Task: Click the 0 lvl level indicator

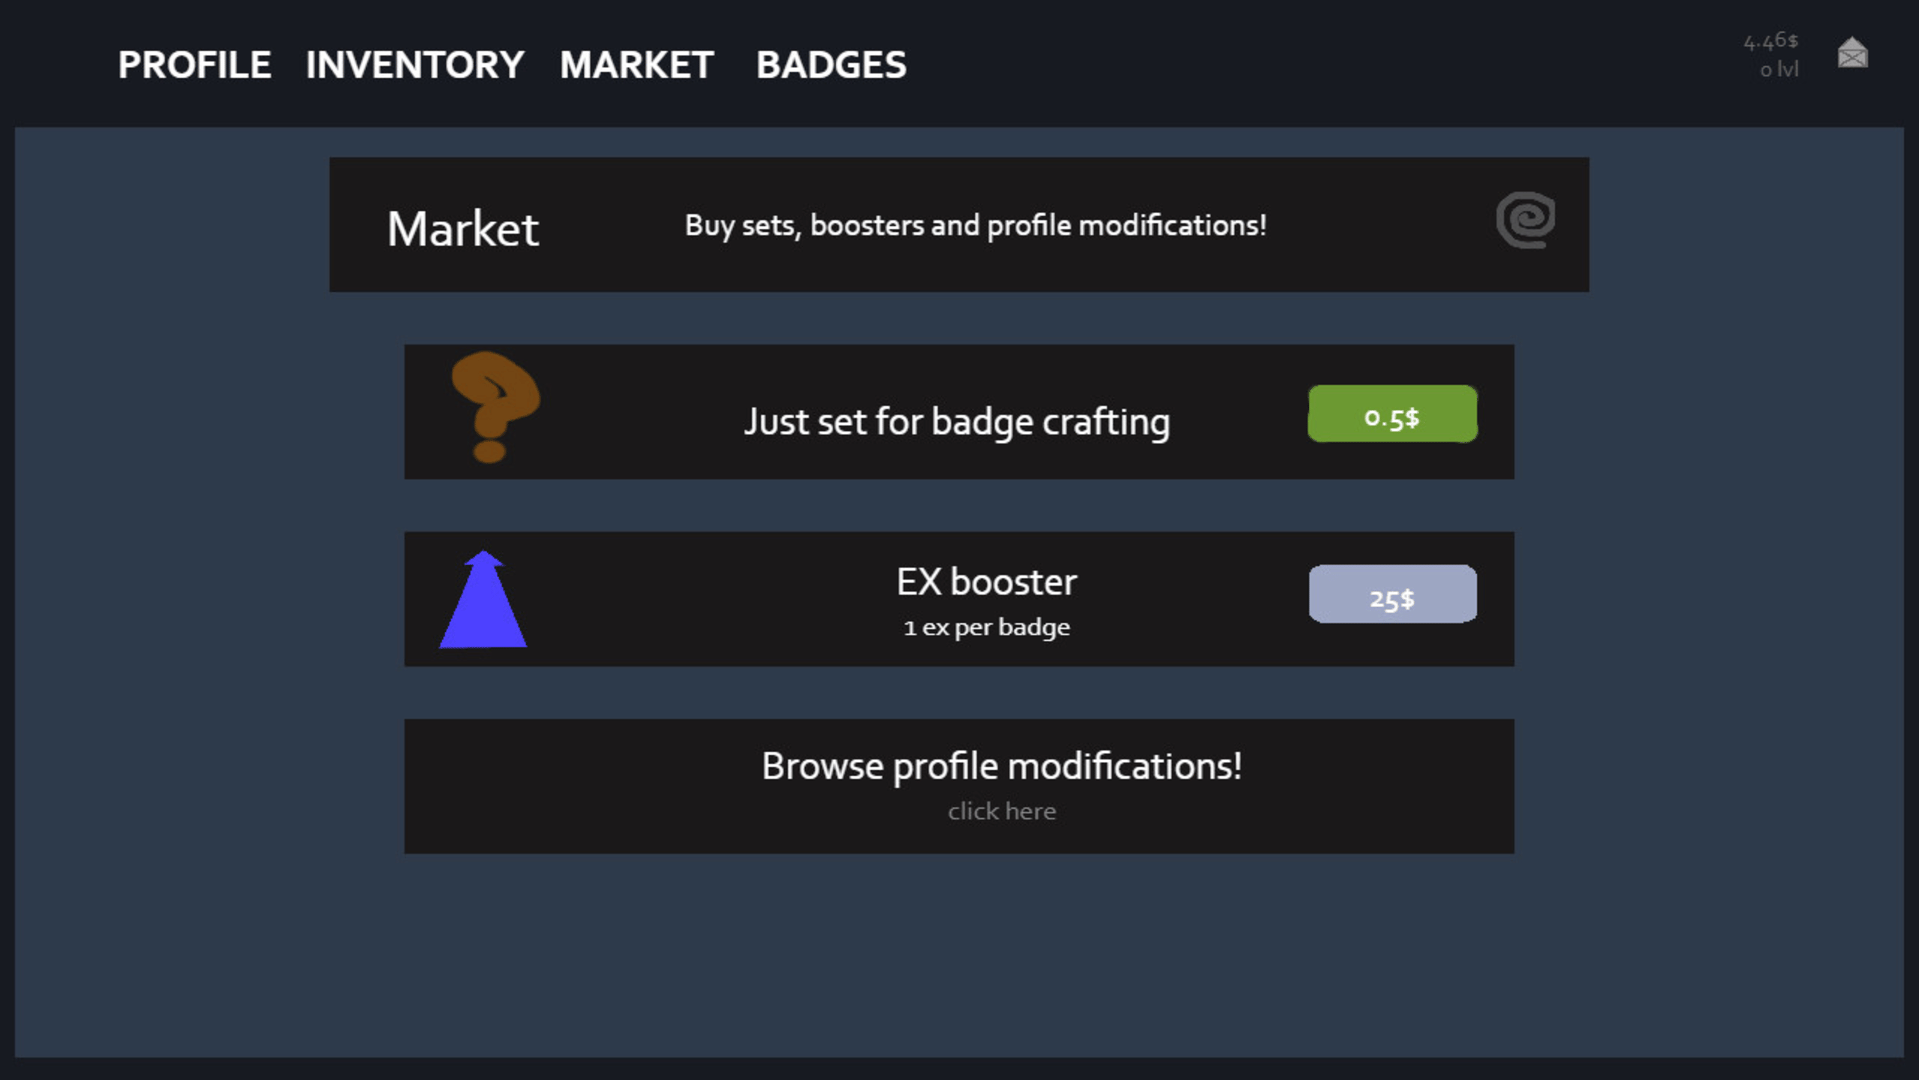Action: [1779, 70]
